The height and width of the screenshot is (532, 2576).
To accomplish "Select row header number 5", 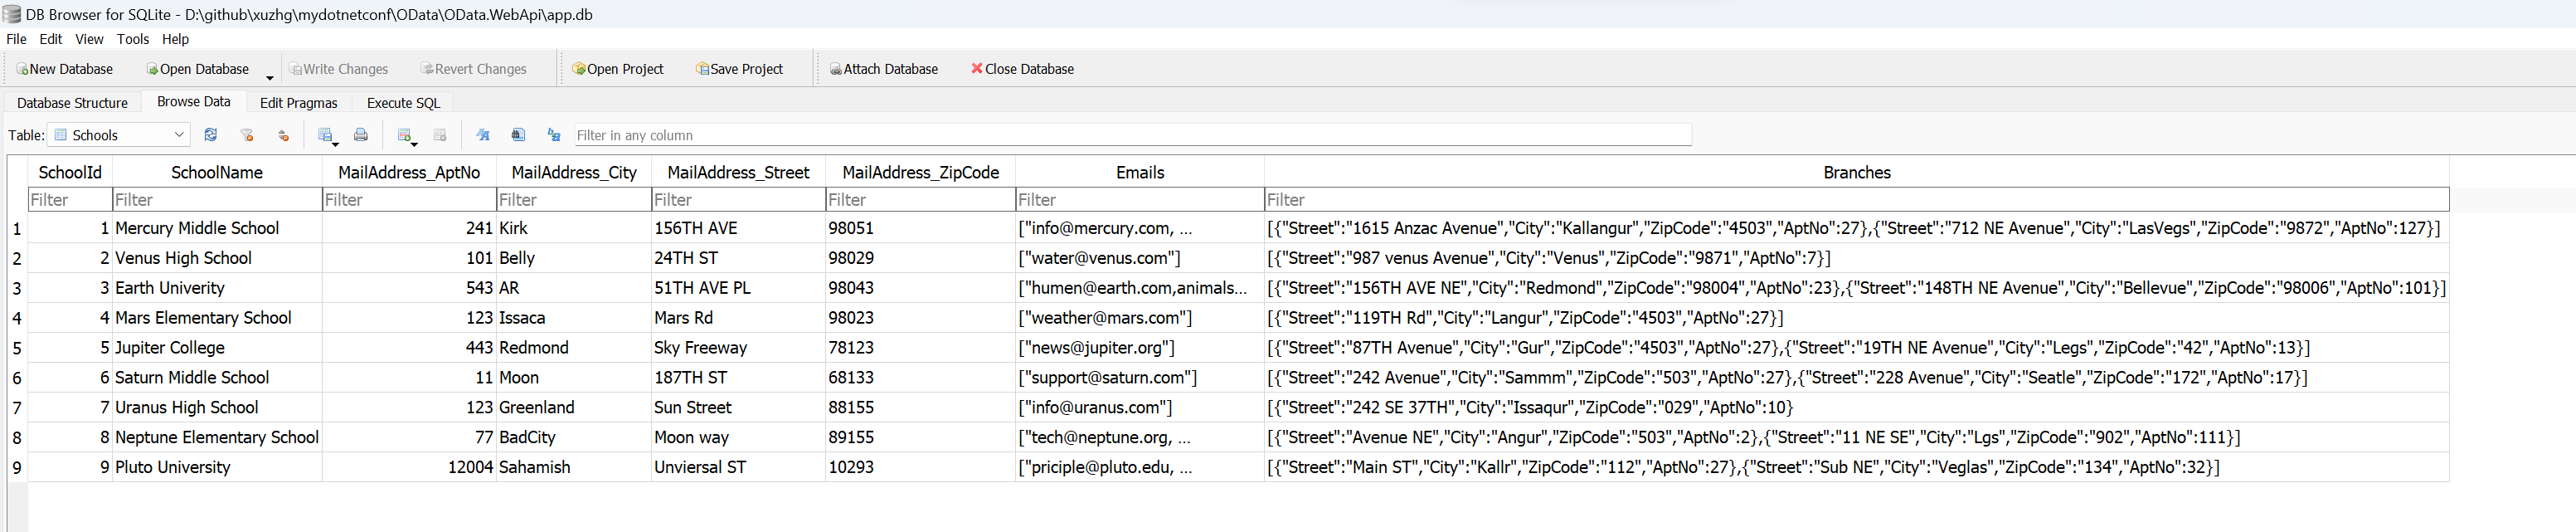I will point(17,348).
